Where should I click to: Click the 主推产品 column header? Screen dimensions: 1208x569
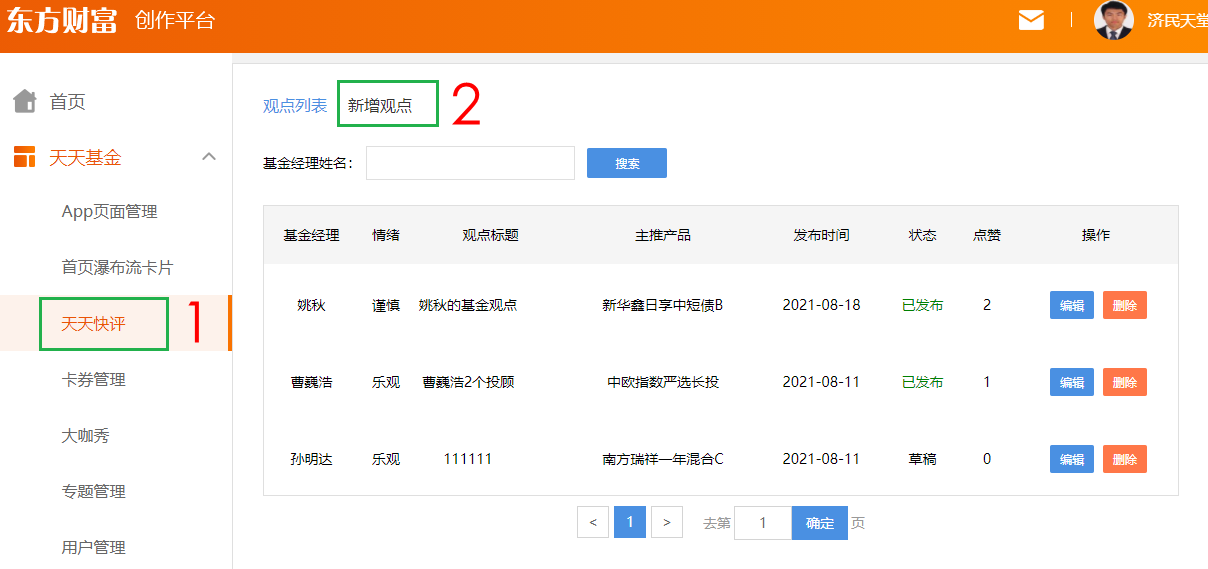pos(663,235)
